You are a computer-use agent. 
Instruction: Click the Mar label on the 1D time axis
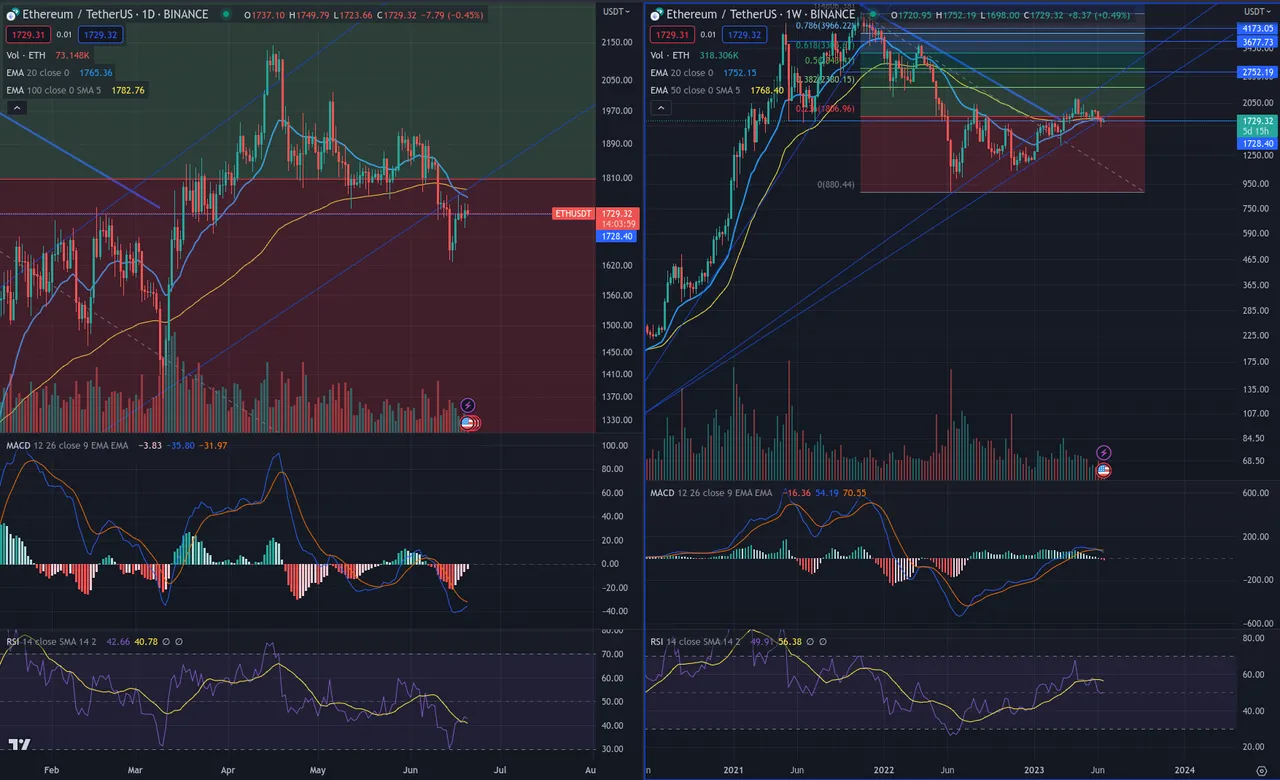point(137,770)
